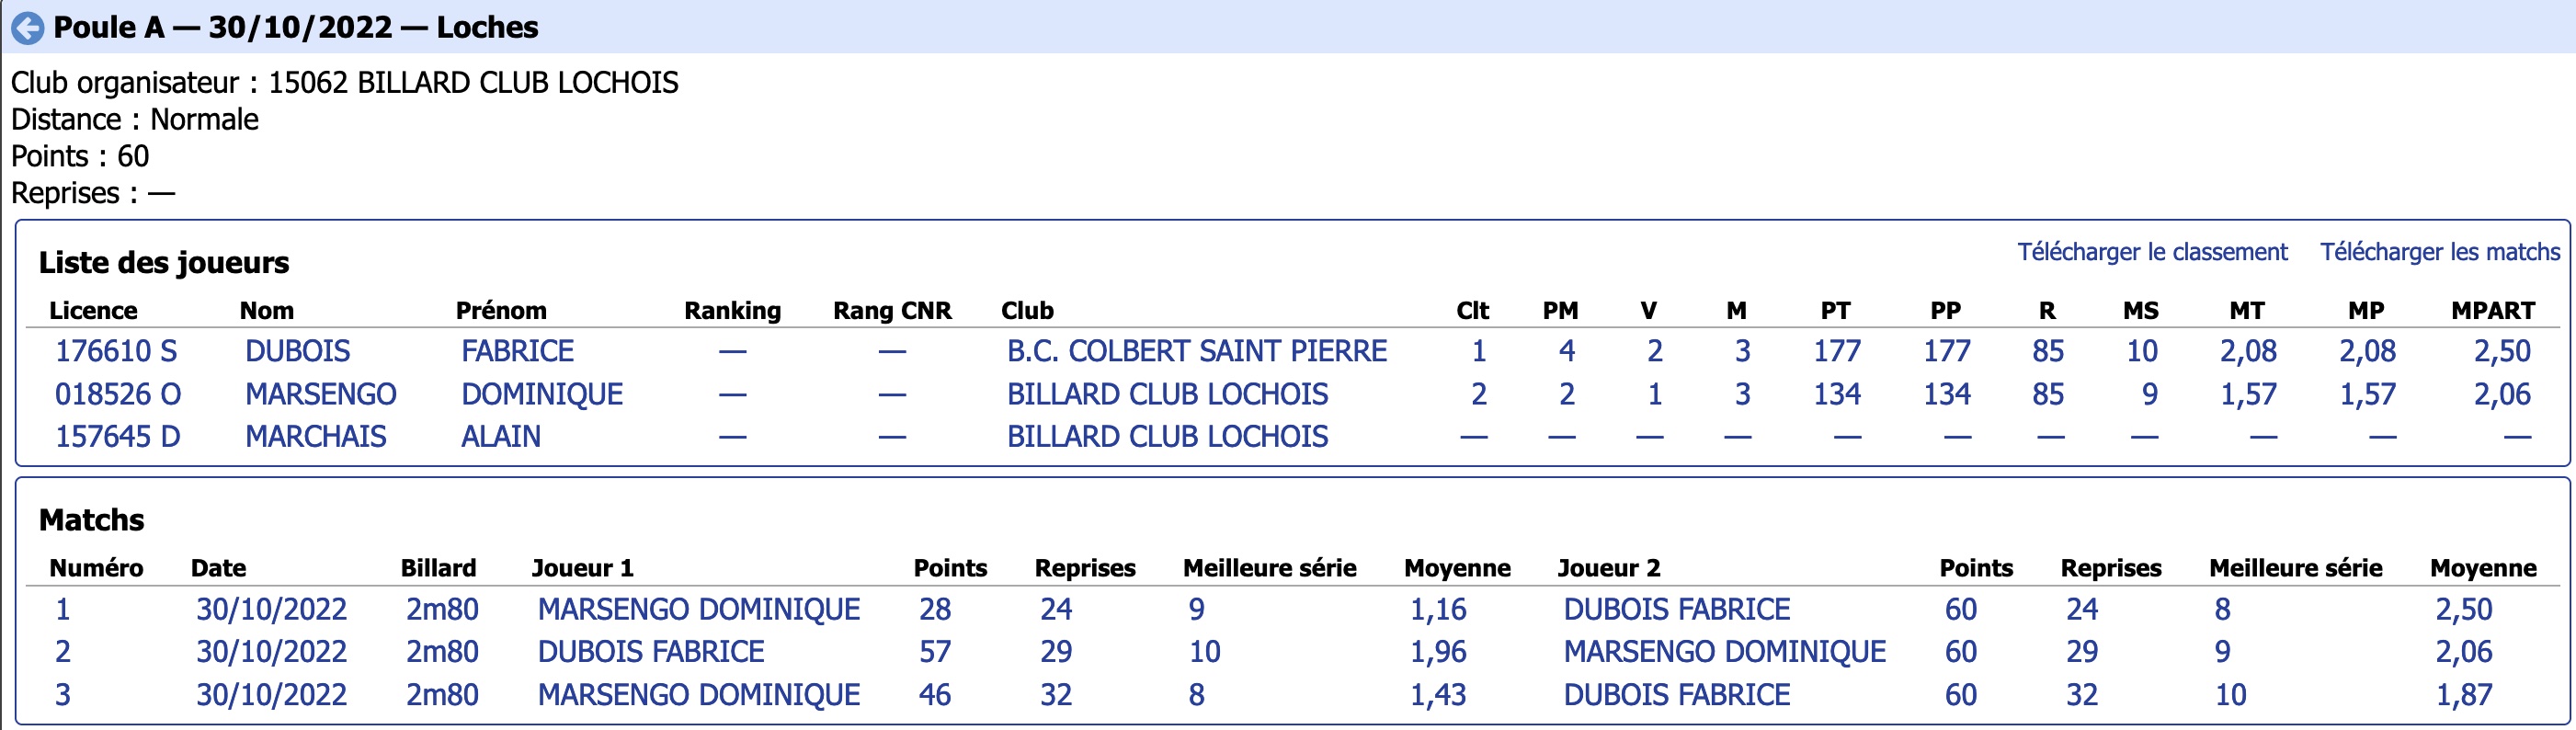Click B.C. COLBERT SAINT PIERRE club
2576x730 pixels.
tap(1197, 351)
